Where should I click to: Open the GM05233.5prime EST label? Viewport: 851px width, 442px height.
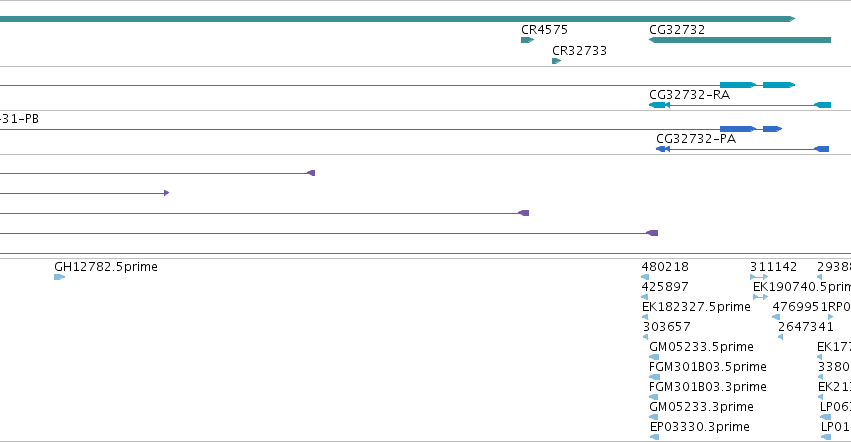(701, 347)
